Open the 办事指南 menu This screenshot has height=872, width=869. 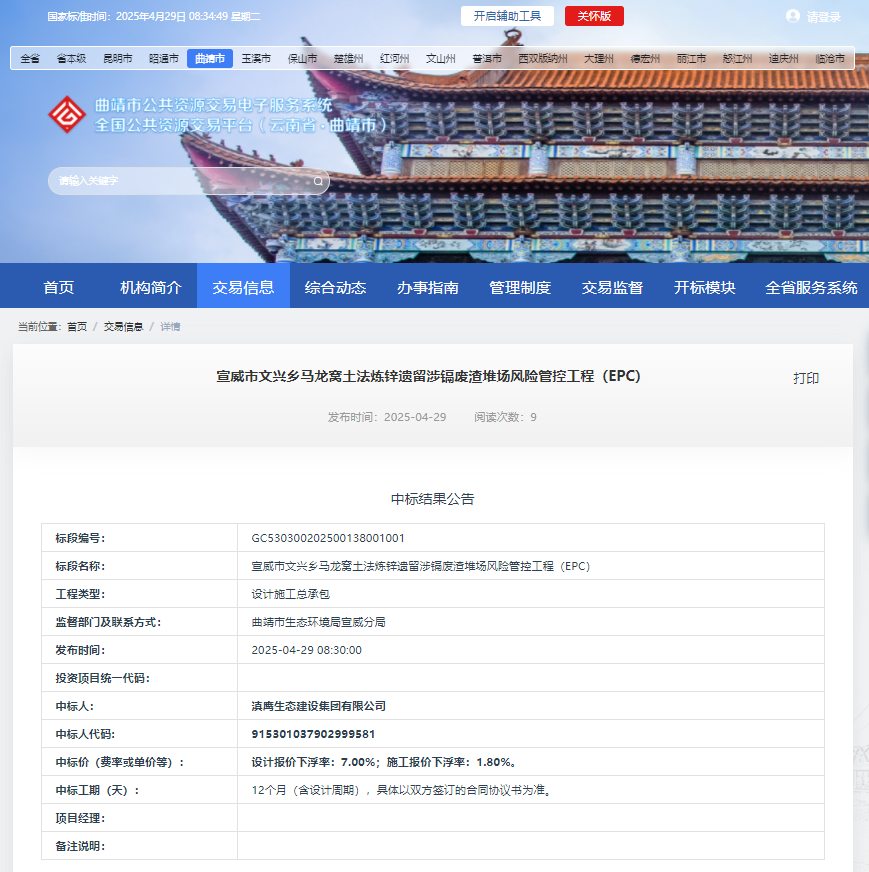tap(428, 285)
